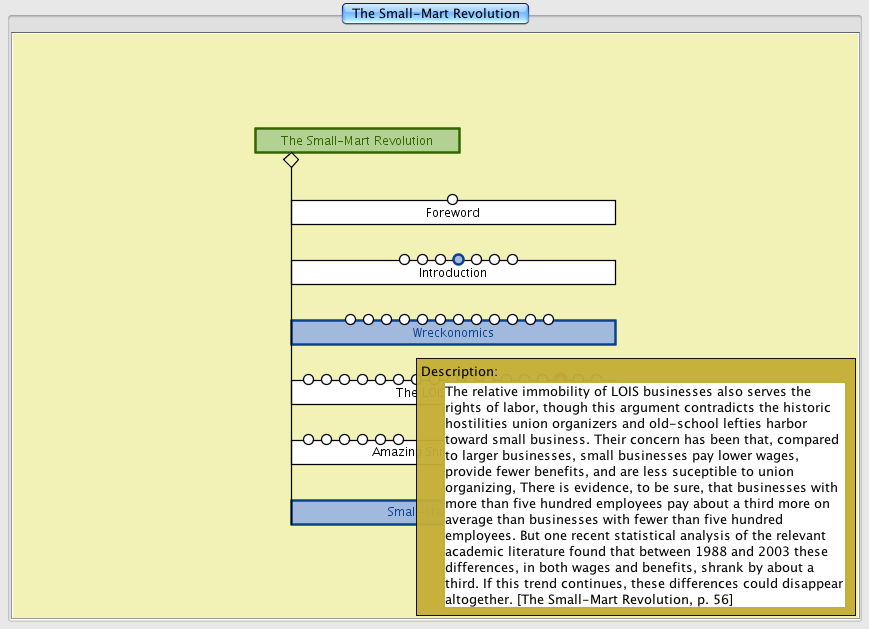The image size is (869, 629).
Task: Click the second circle above Introduction
Action: point(422,260)
